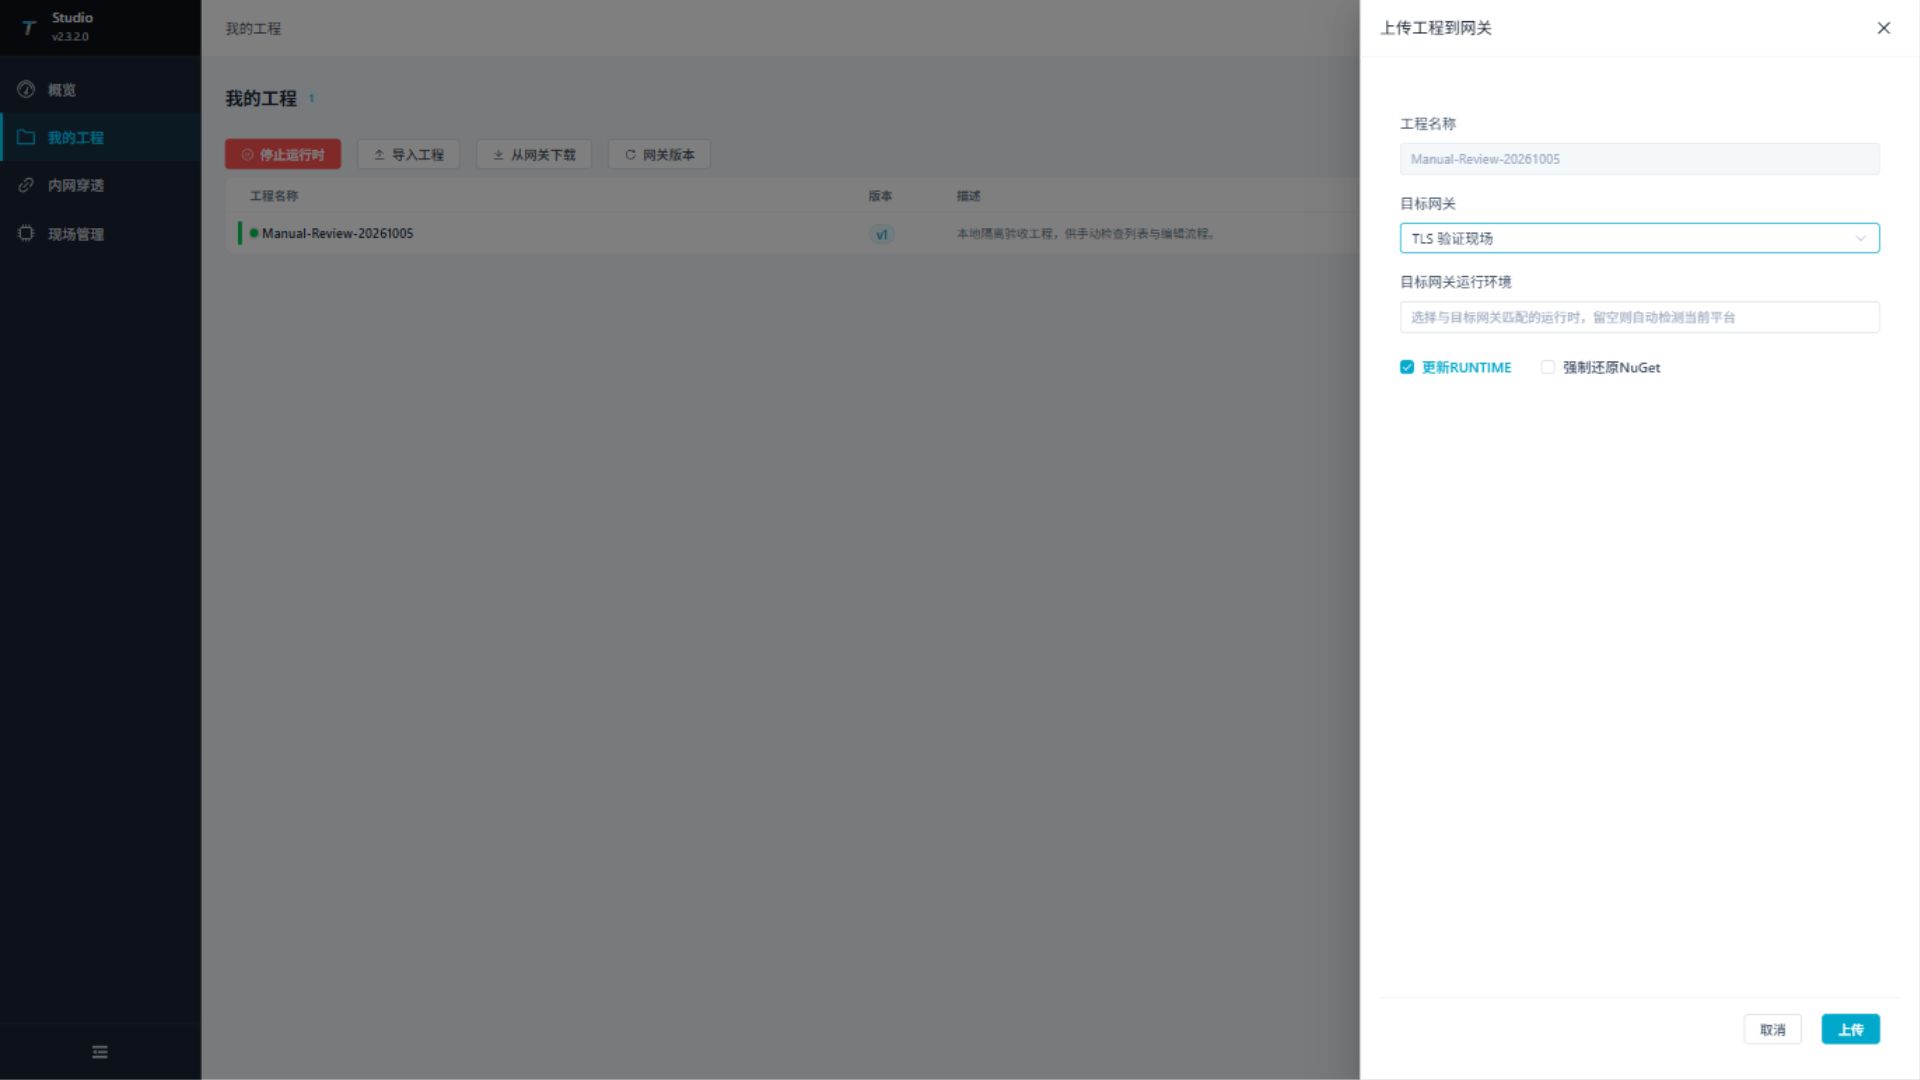Click the 概览 gauge icon

click(x=26, y=89)
